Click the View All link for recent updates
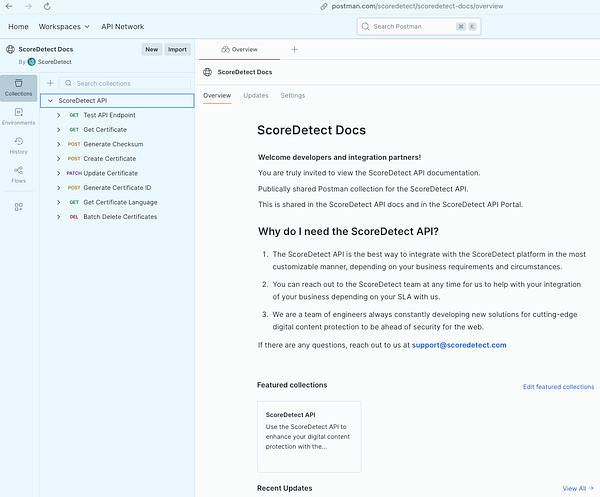Screen dimensions: 600x497 574,488
